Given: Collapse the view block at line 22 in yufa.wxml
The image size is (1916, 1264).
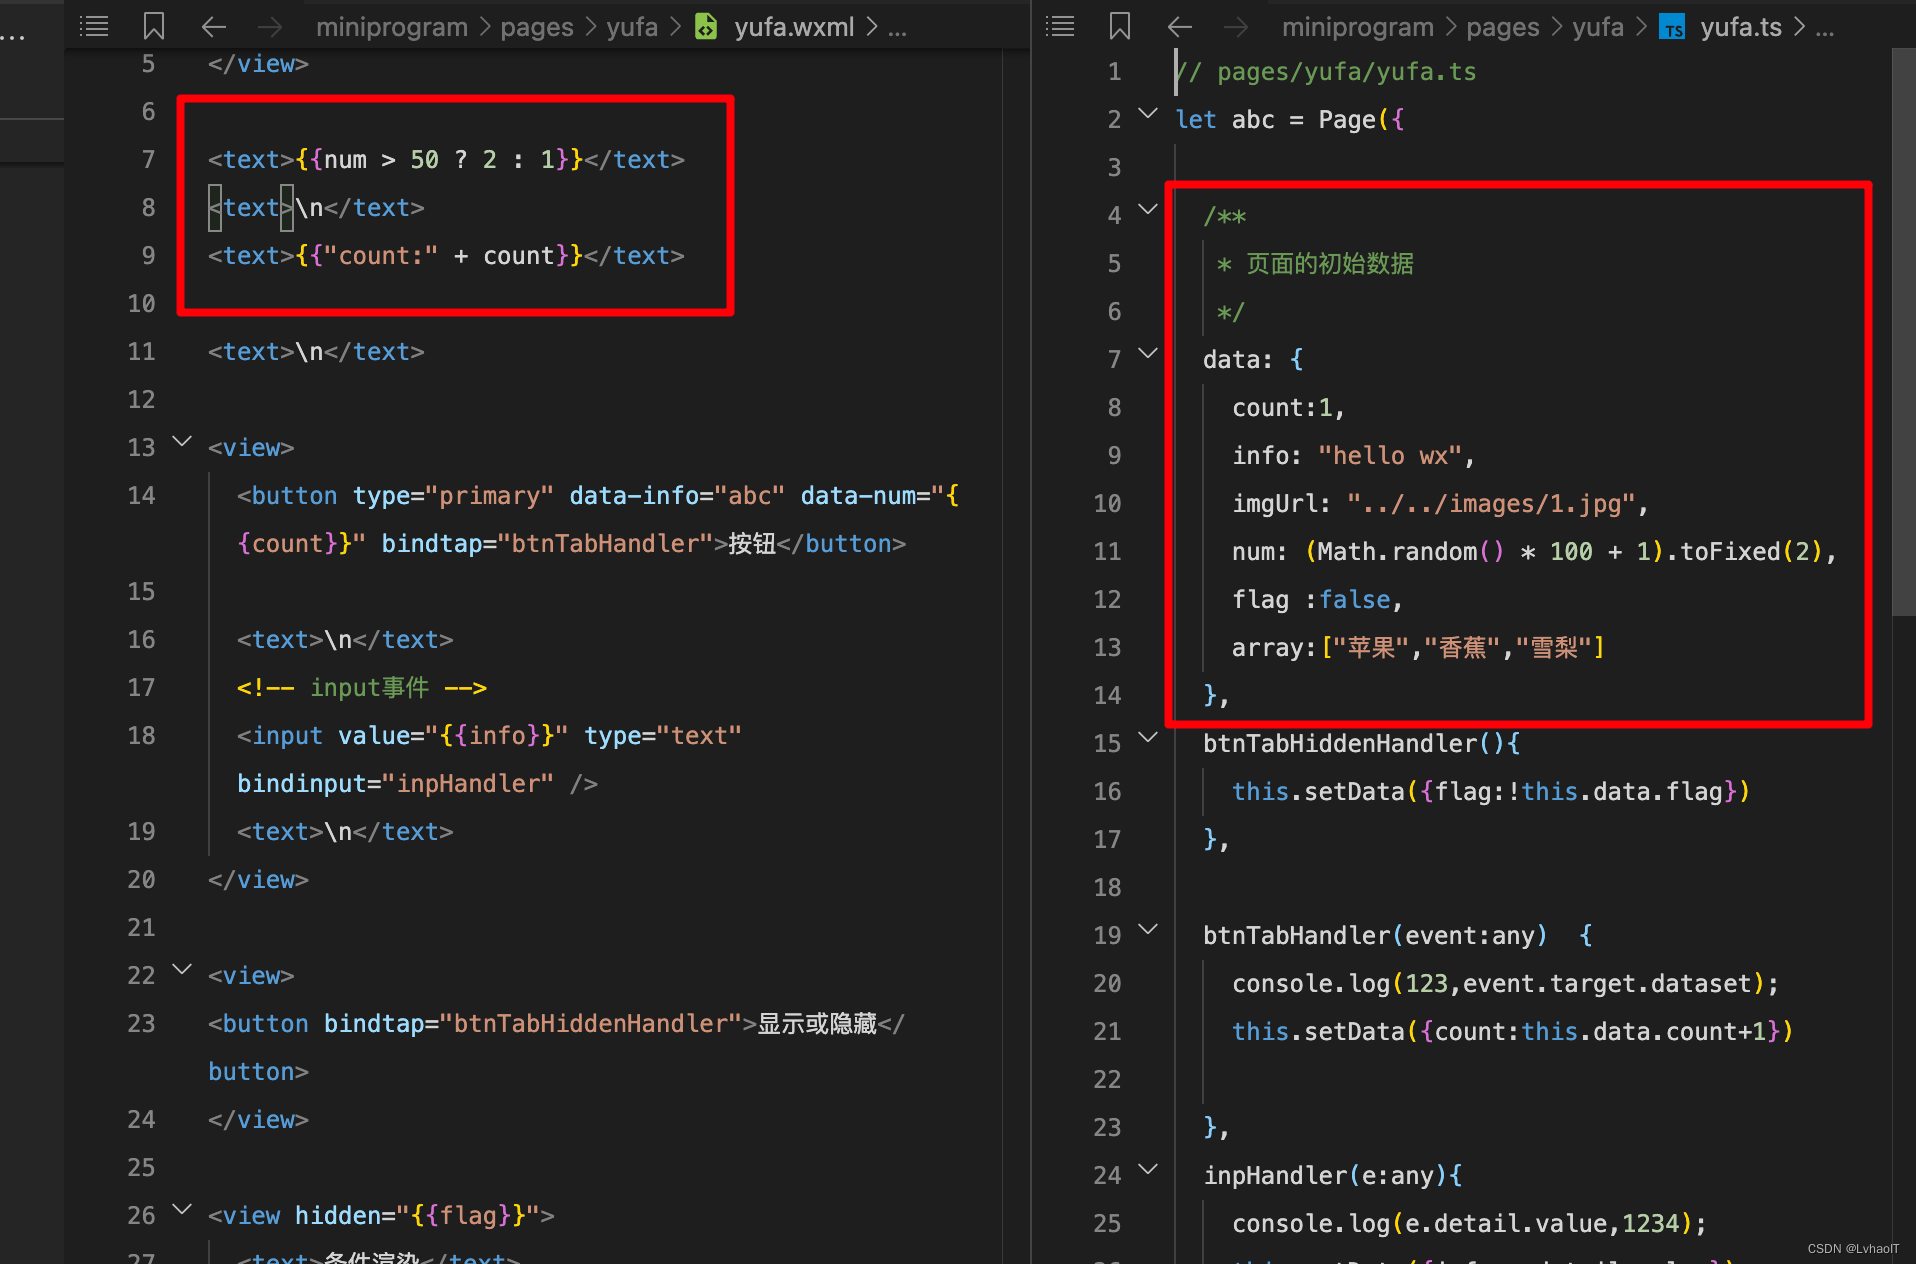Looking at the screenshot, I should click(x=182, y=969).
